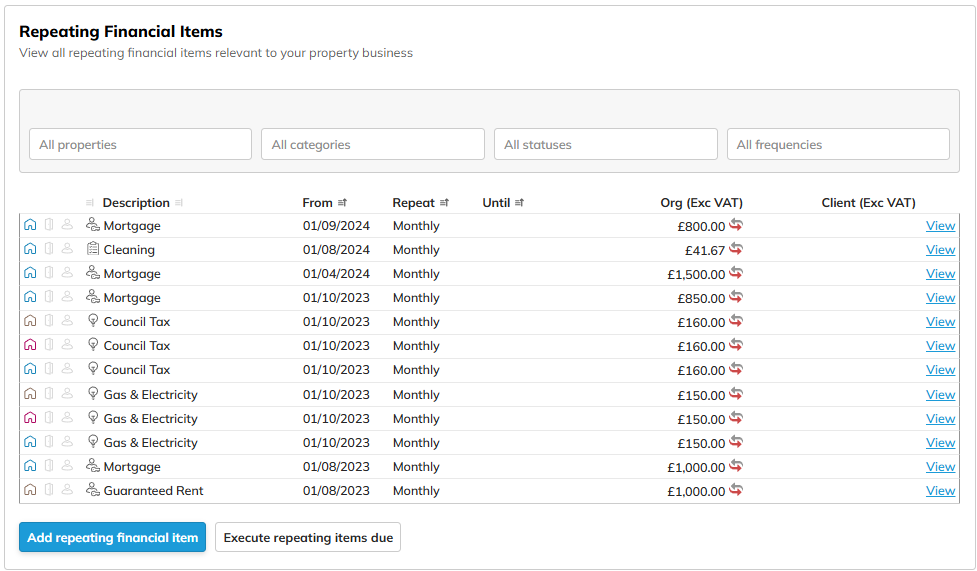
Task: Click Execute repeating items due
Action: (x=308, y=537)
